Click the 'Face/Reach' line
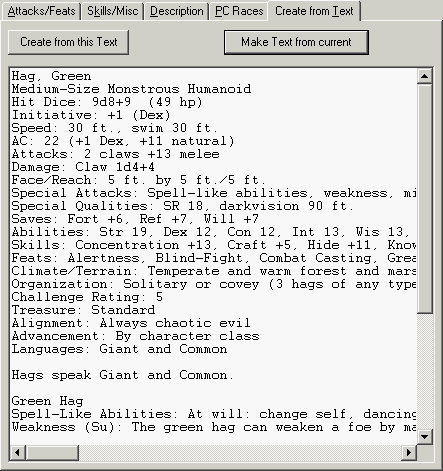The width and height of the screenshot is (443, 471). click(x=139, y=180)
